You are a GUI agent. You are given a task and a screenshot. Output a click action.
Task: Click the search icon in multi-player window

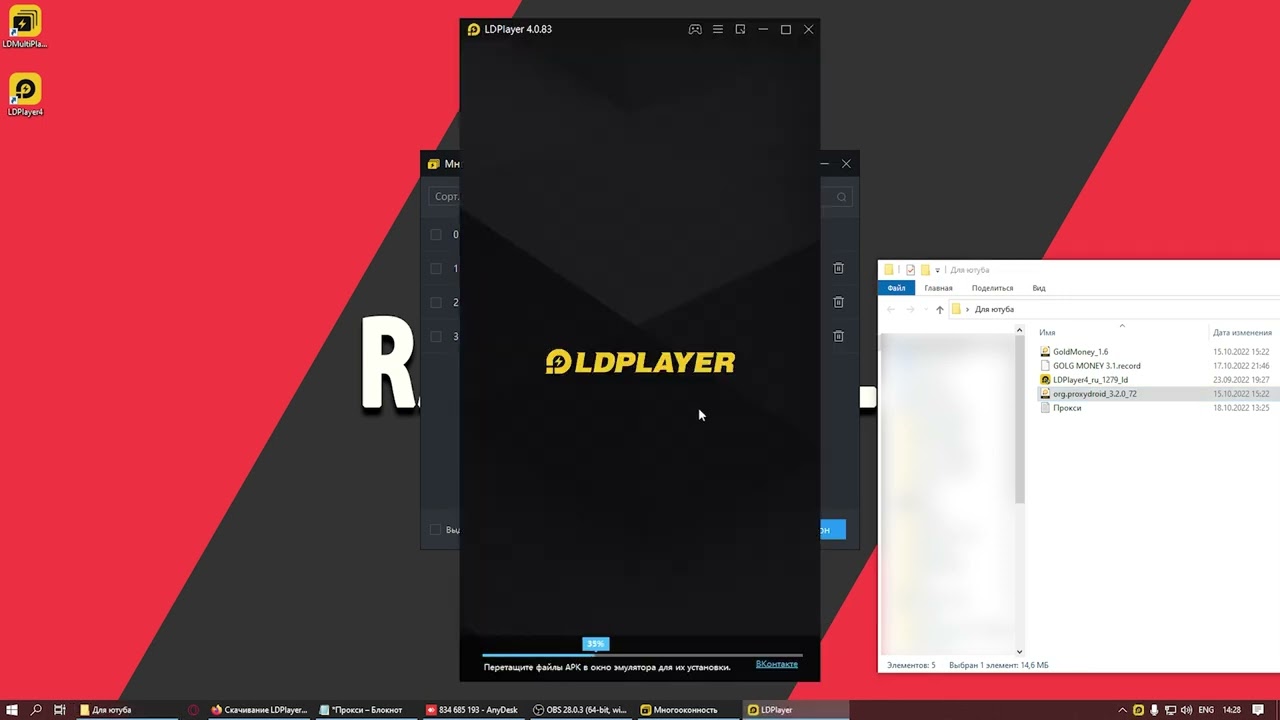tap(841, 197)
